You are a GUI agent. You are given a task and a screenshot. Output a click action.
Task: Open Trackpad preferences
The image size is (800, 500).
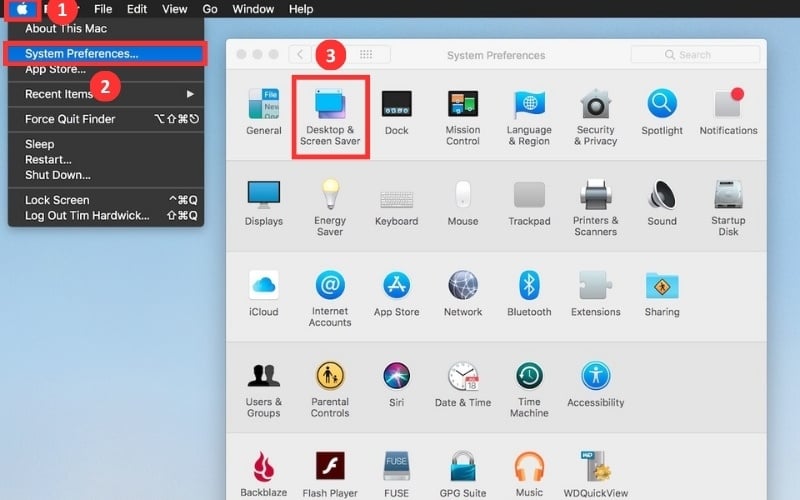pyautogui.click(x=529, y=203)
